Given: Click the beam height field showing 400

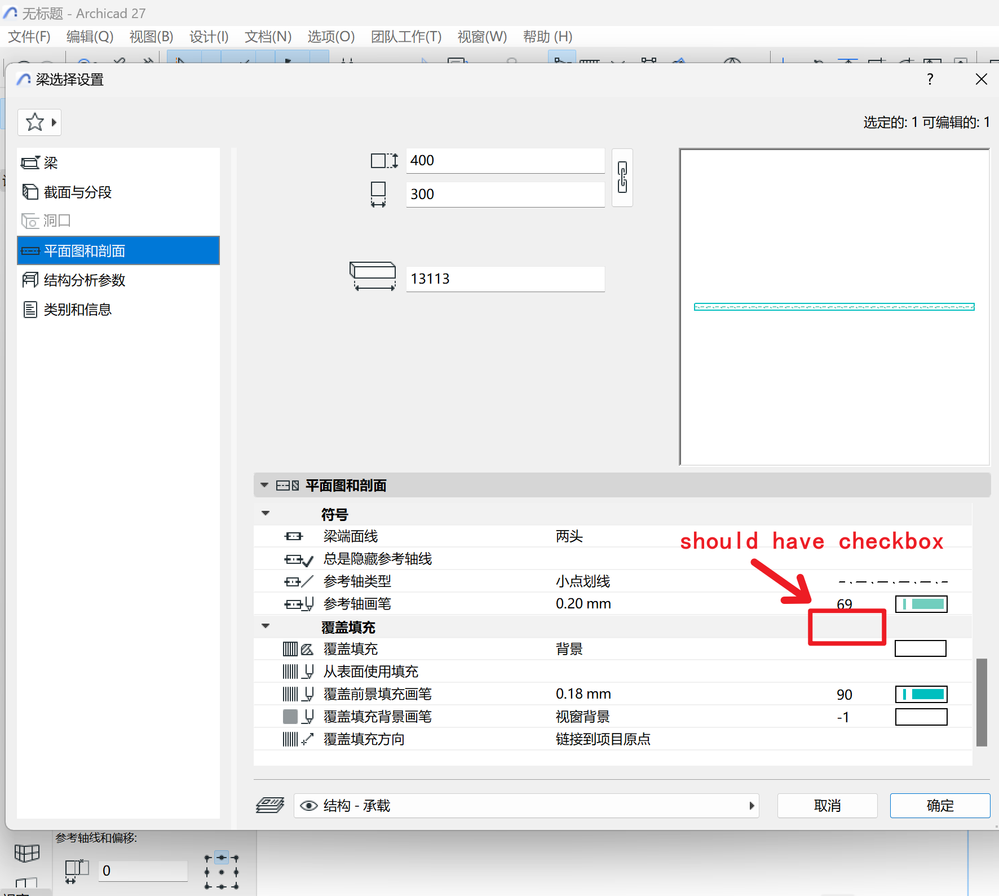Looking at the screenshot, I should pos(505,161).
